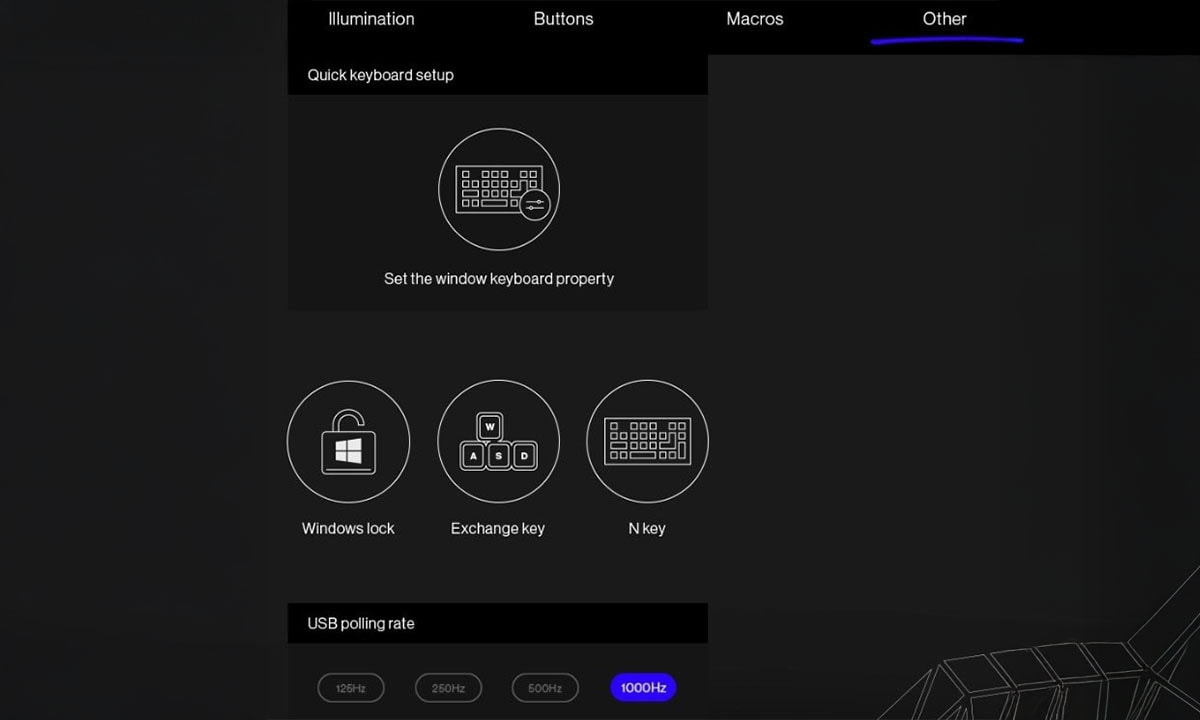Viewport: 1200px width, 720px height.
Task: Set USB polling rate to 125Hz
Action: point(351,688)
